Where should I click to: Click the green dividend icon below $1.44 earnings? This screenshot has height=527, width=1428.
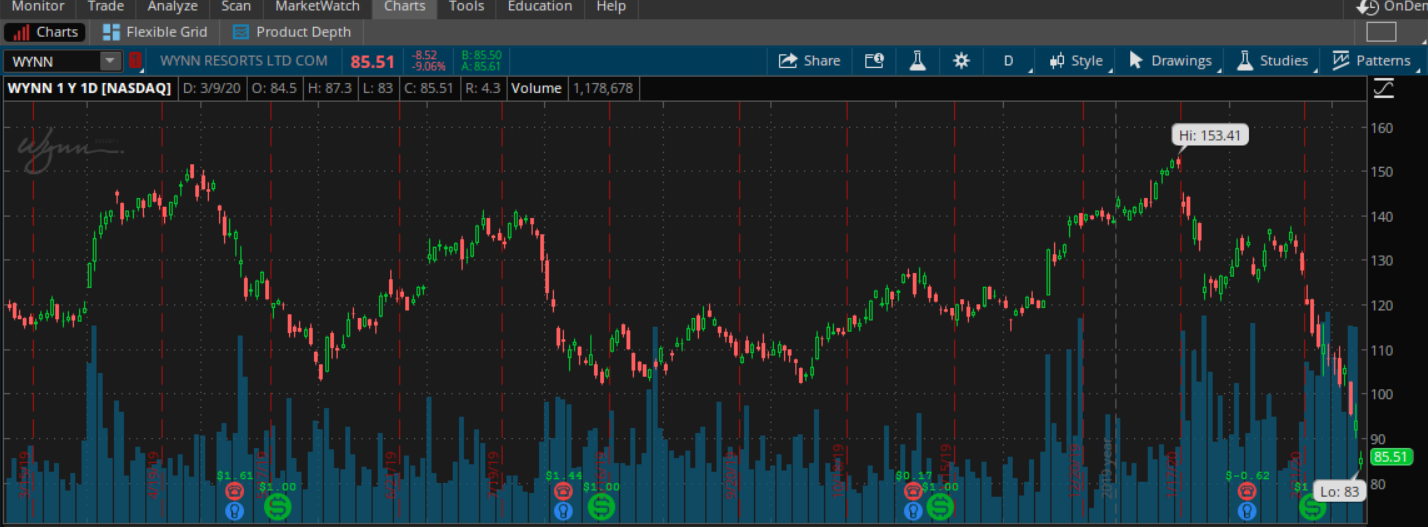pyautogui.click(x=600, y=507)
